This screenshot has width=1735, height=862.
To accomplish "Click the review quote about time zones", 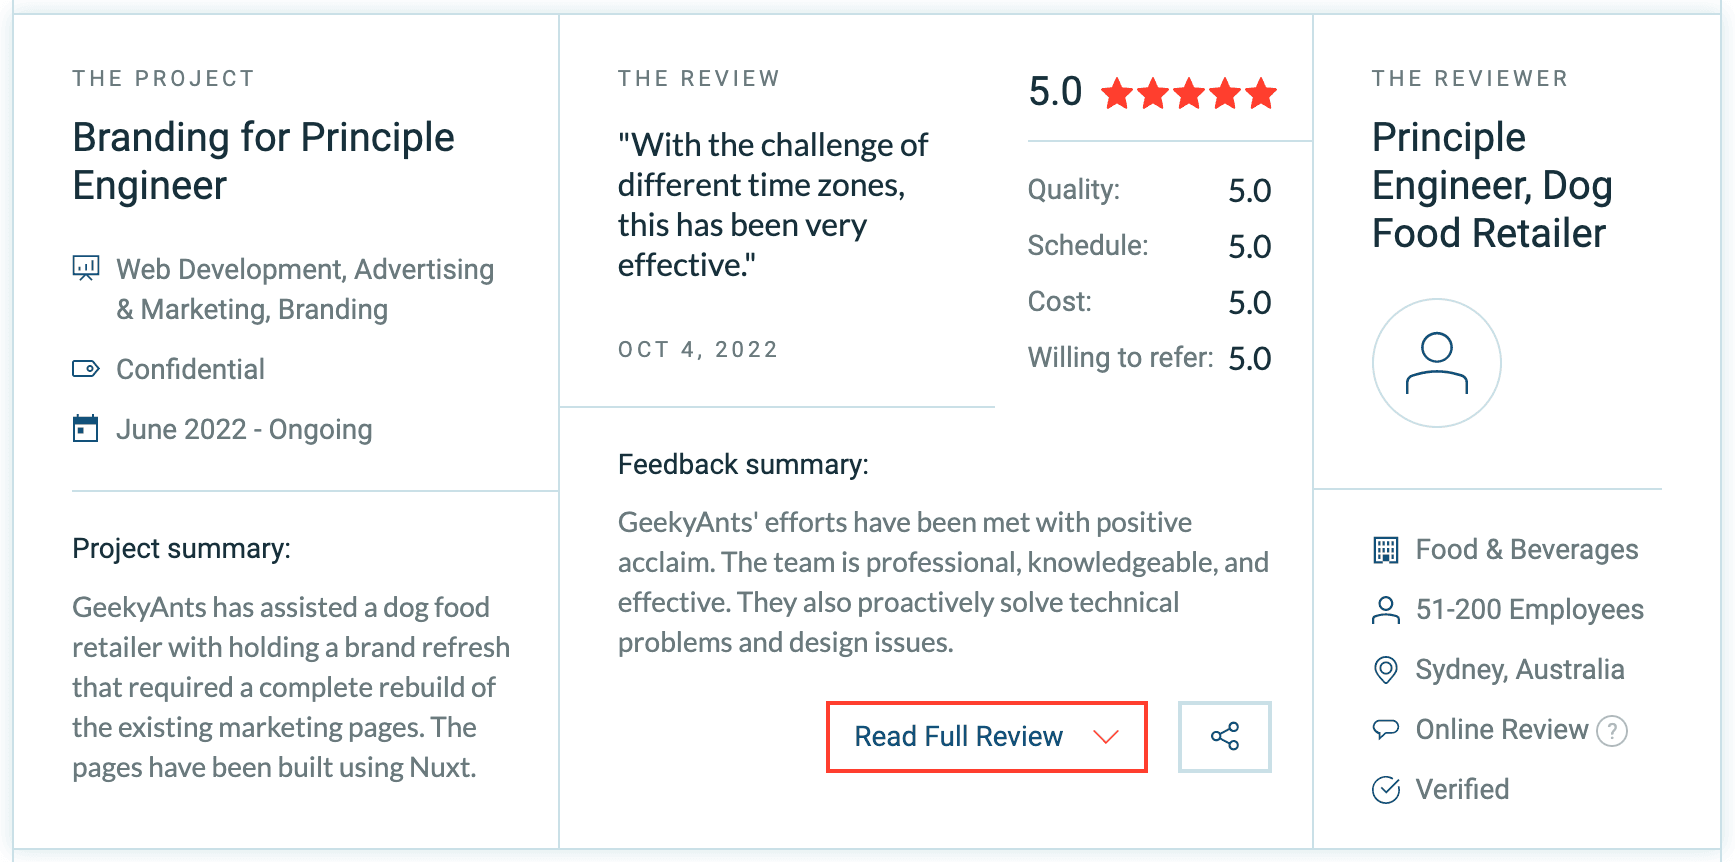I will (772, 205).
